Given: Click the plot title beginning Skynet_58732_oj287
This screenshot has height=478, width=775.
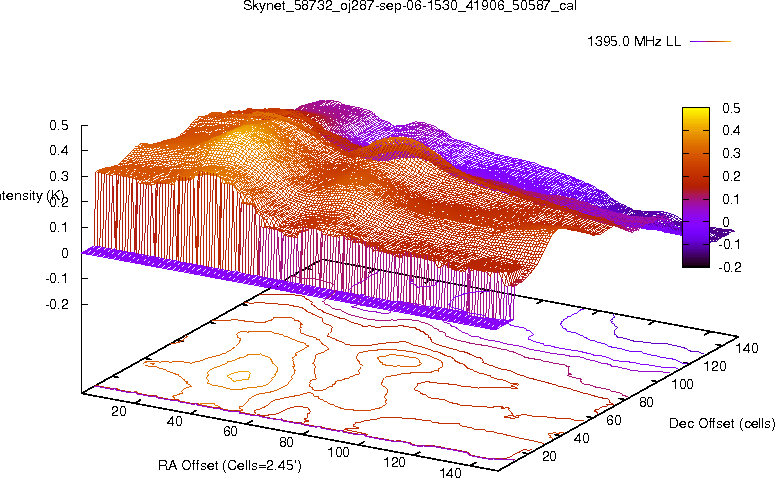Looking at the screenshot, I should (x=410, y=6).
